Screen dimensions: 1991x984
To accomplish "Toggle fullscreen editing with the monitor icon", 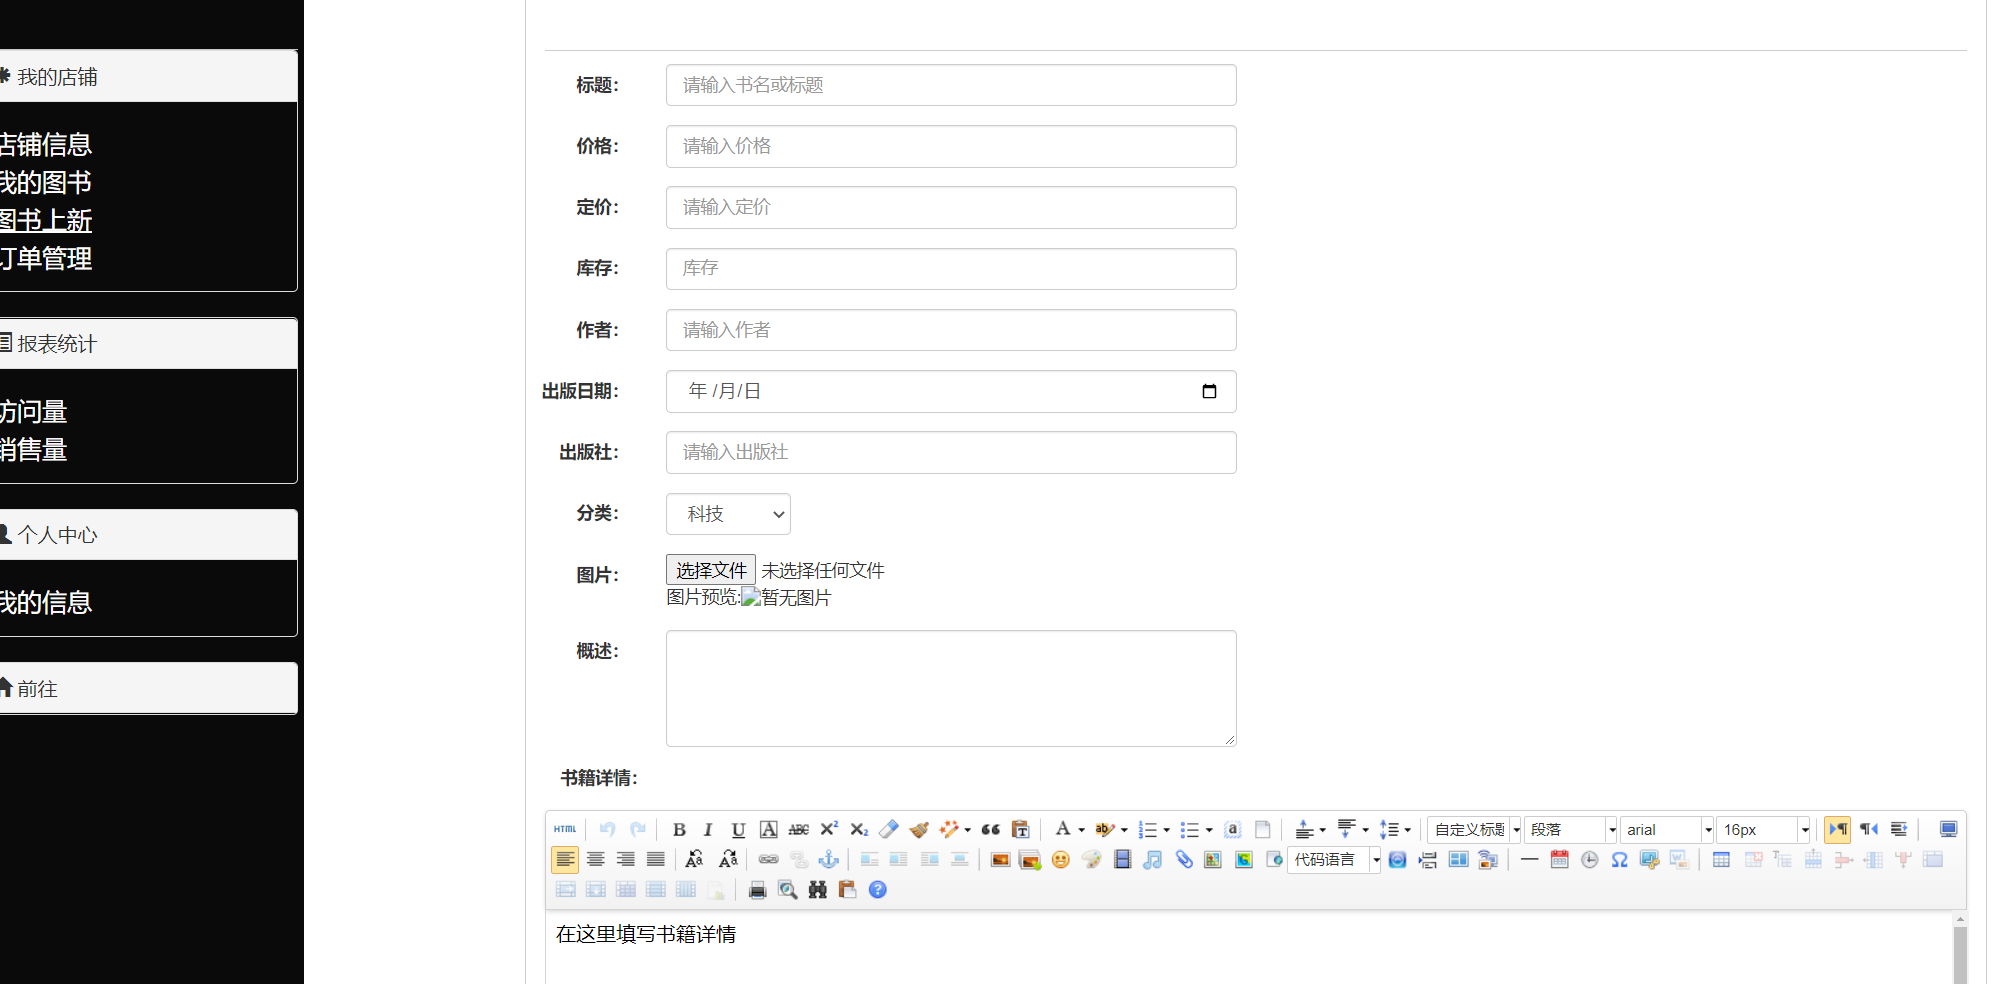I will [x=1948, y=829].
